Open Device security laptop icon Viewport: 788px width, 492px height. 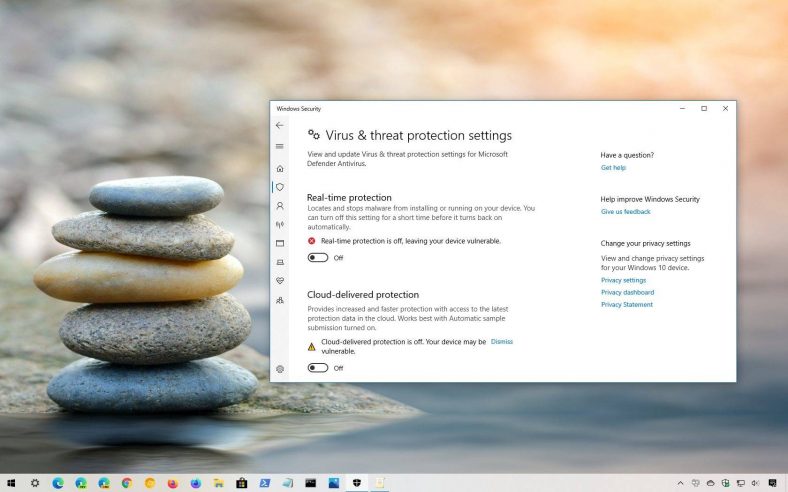(x=280, y=262)
